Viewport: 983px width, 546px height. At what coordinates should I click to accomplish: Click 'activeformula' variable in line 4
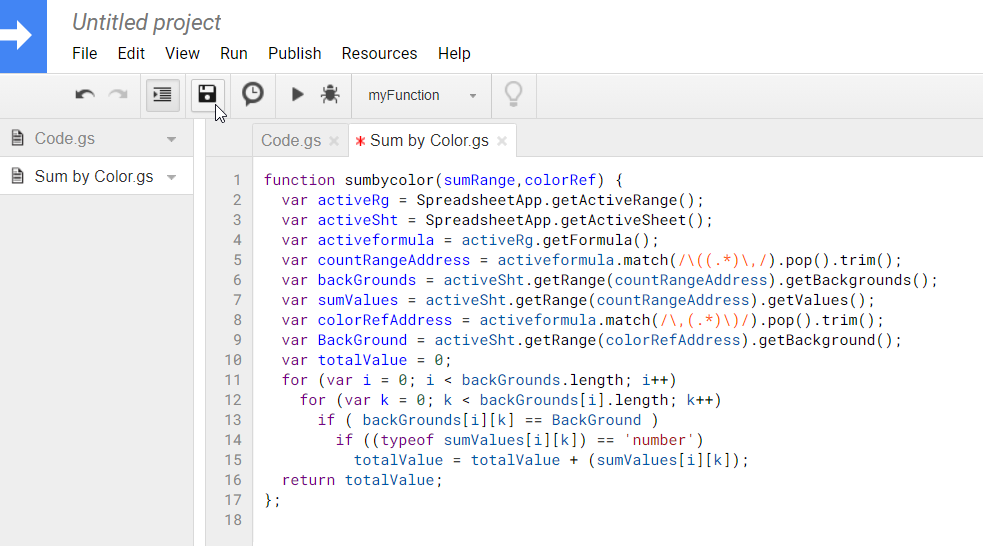[x=376, y=240]
